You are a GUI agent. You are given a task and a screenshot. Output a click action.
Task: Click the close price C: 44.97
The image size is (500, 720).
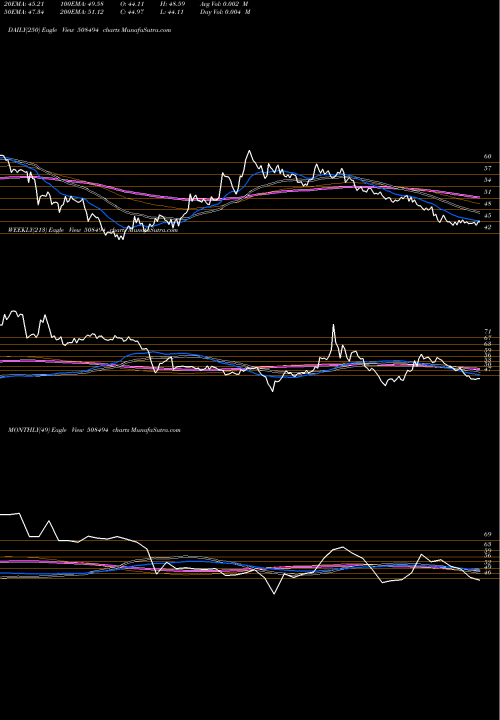(x=131, y=12)
